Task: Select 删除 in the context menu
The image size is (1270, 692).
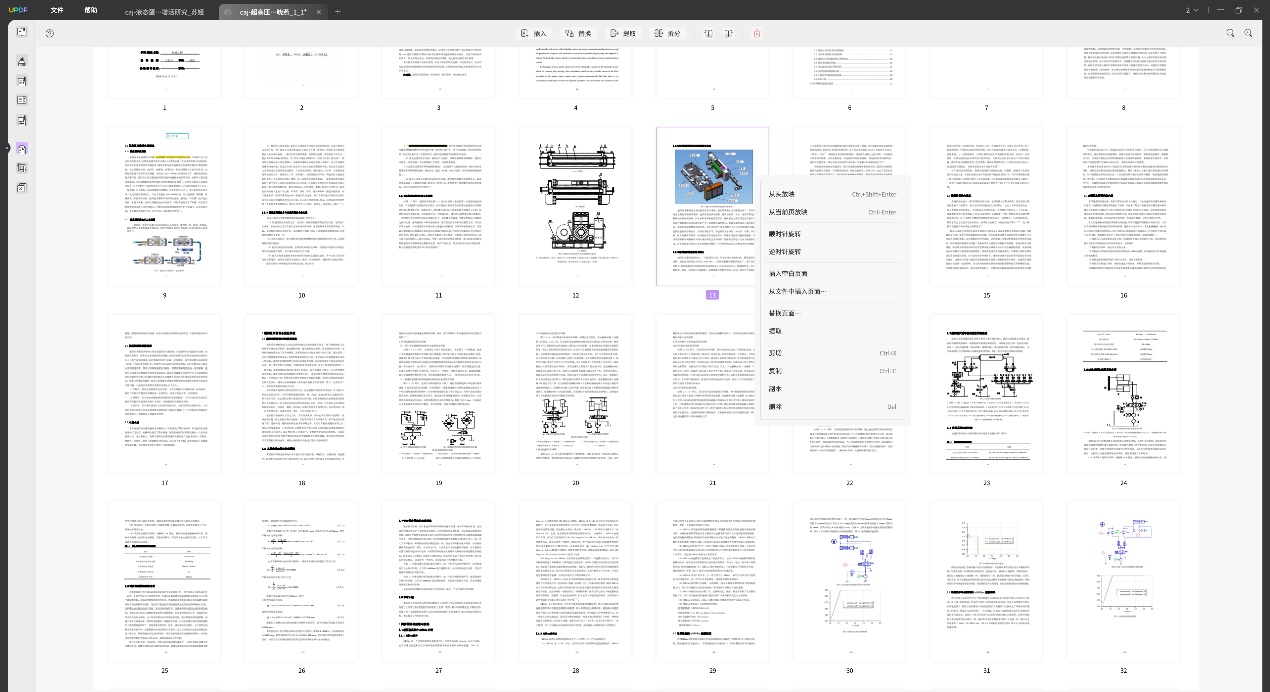Action: click(x=775, y=407)
